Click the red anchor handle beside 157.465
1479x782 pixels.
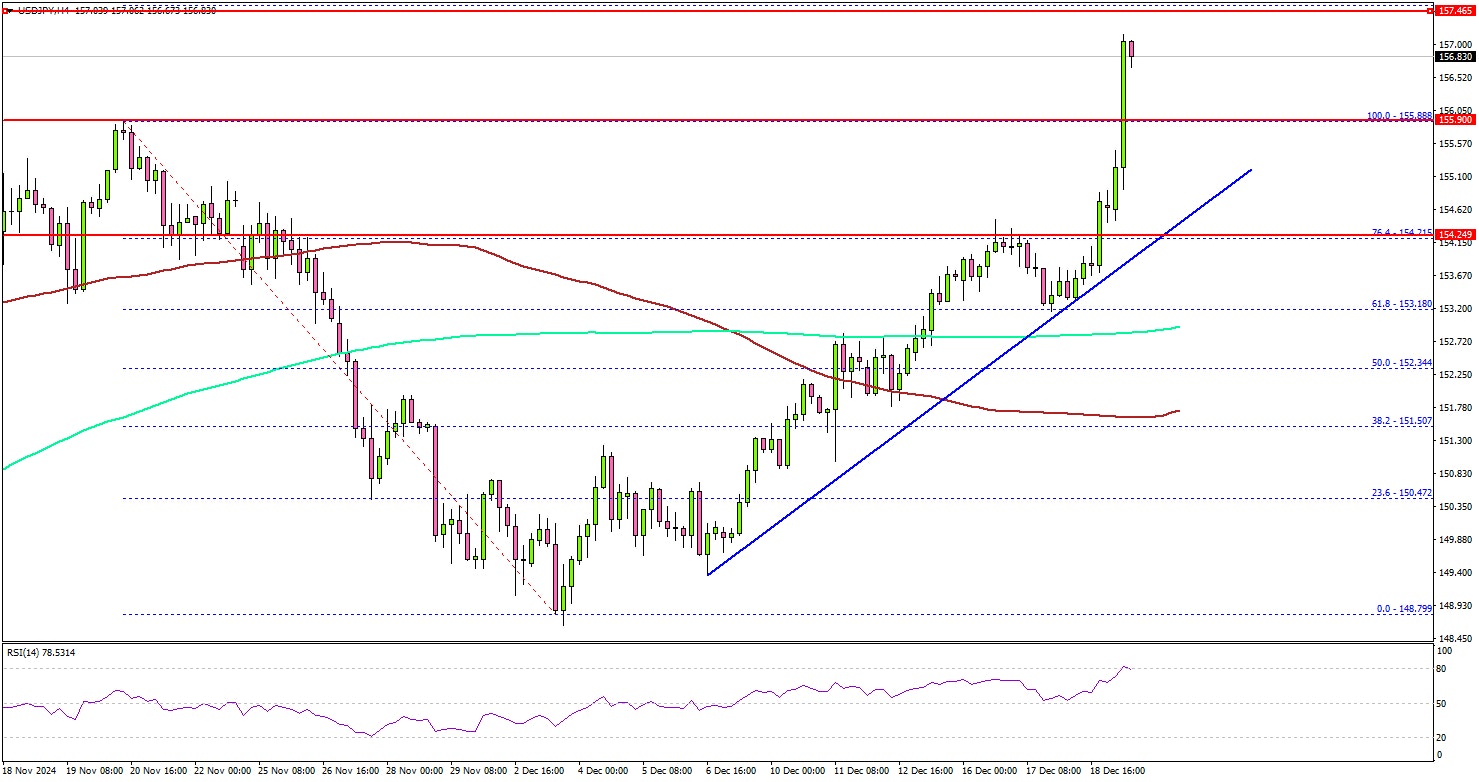click(1428, 10)
